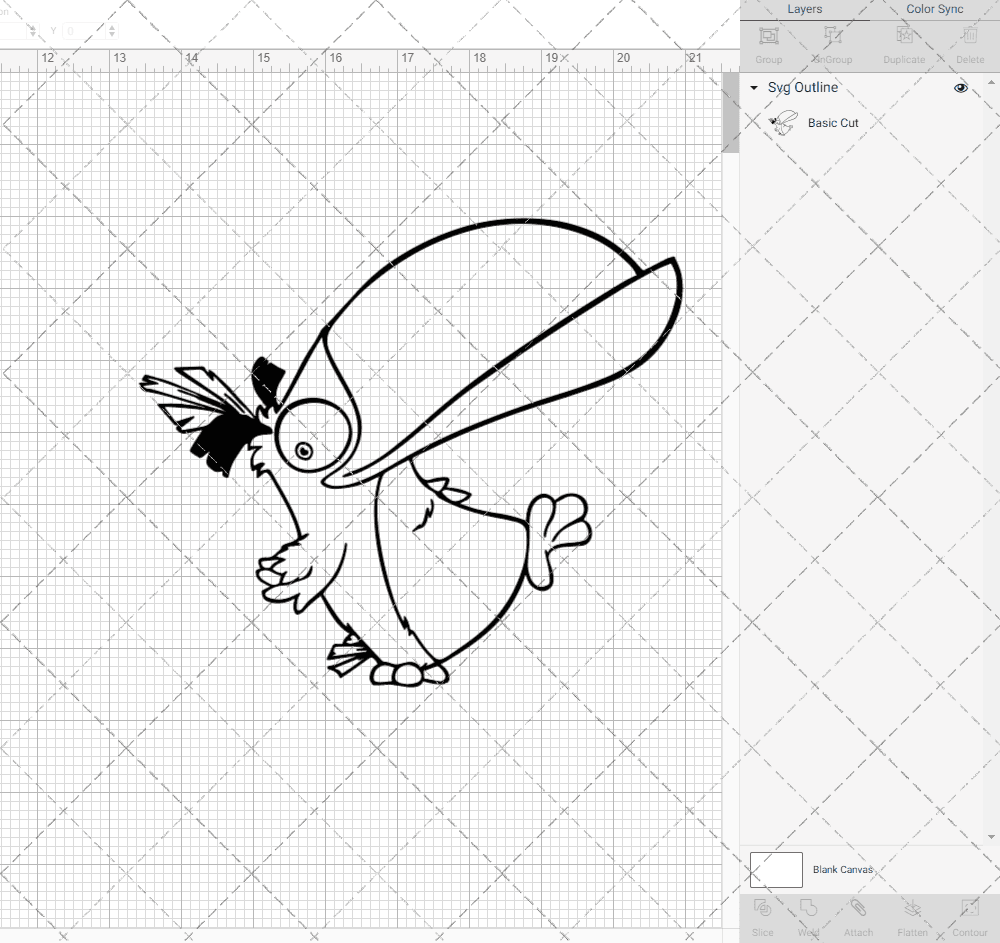This screenshot has height=943, width=1000.
Task: Select the Basic Cut layer
Action: click(x=832, y=122)
